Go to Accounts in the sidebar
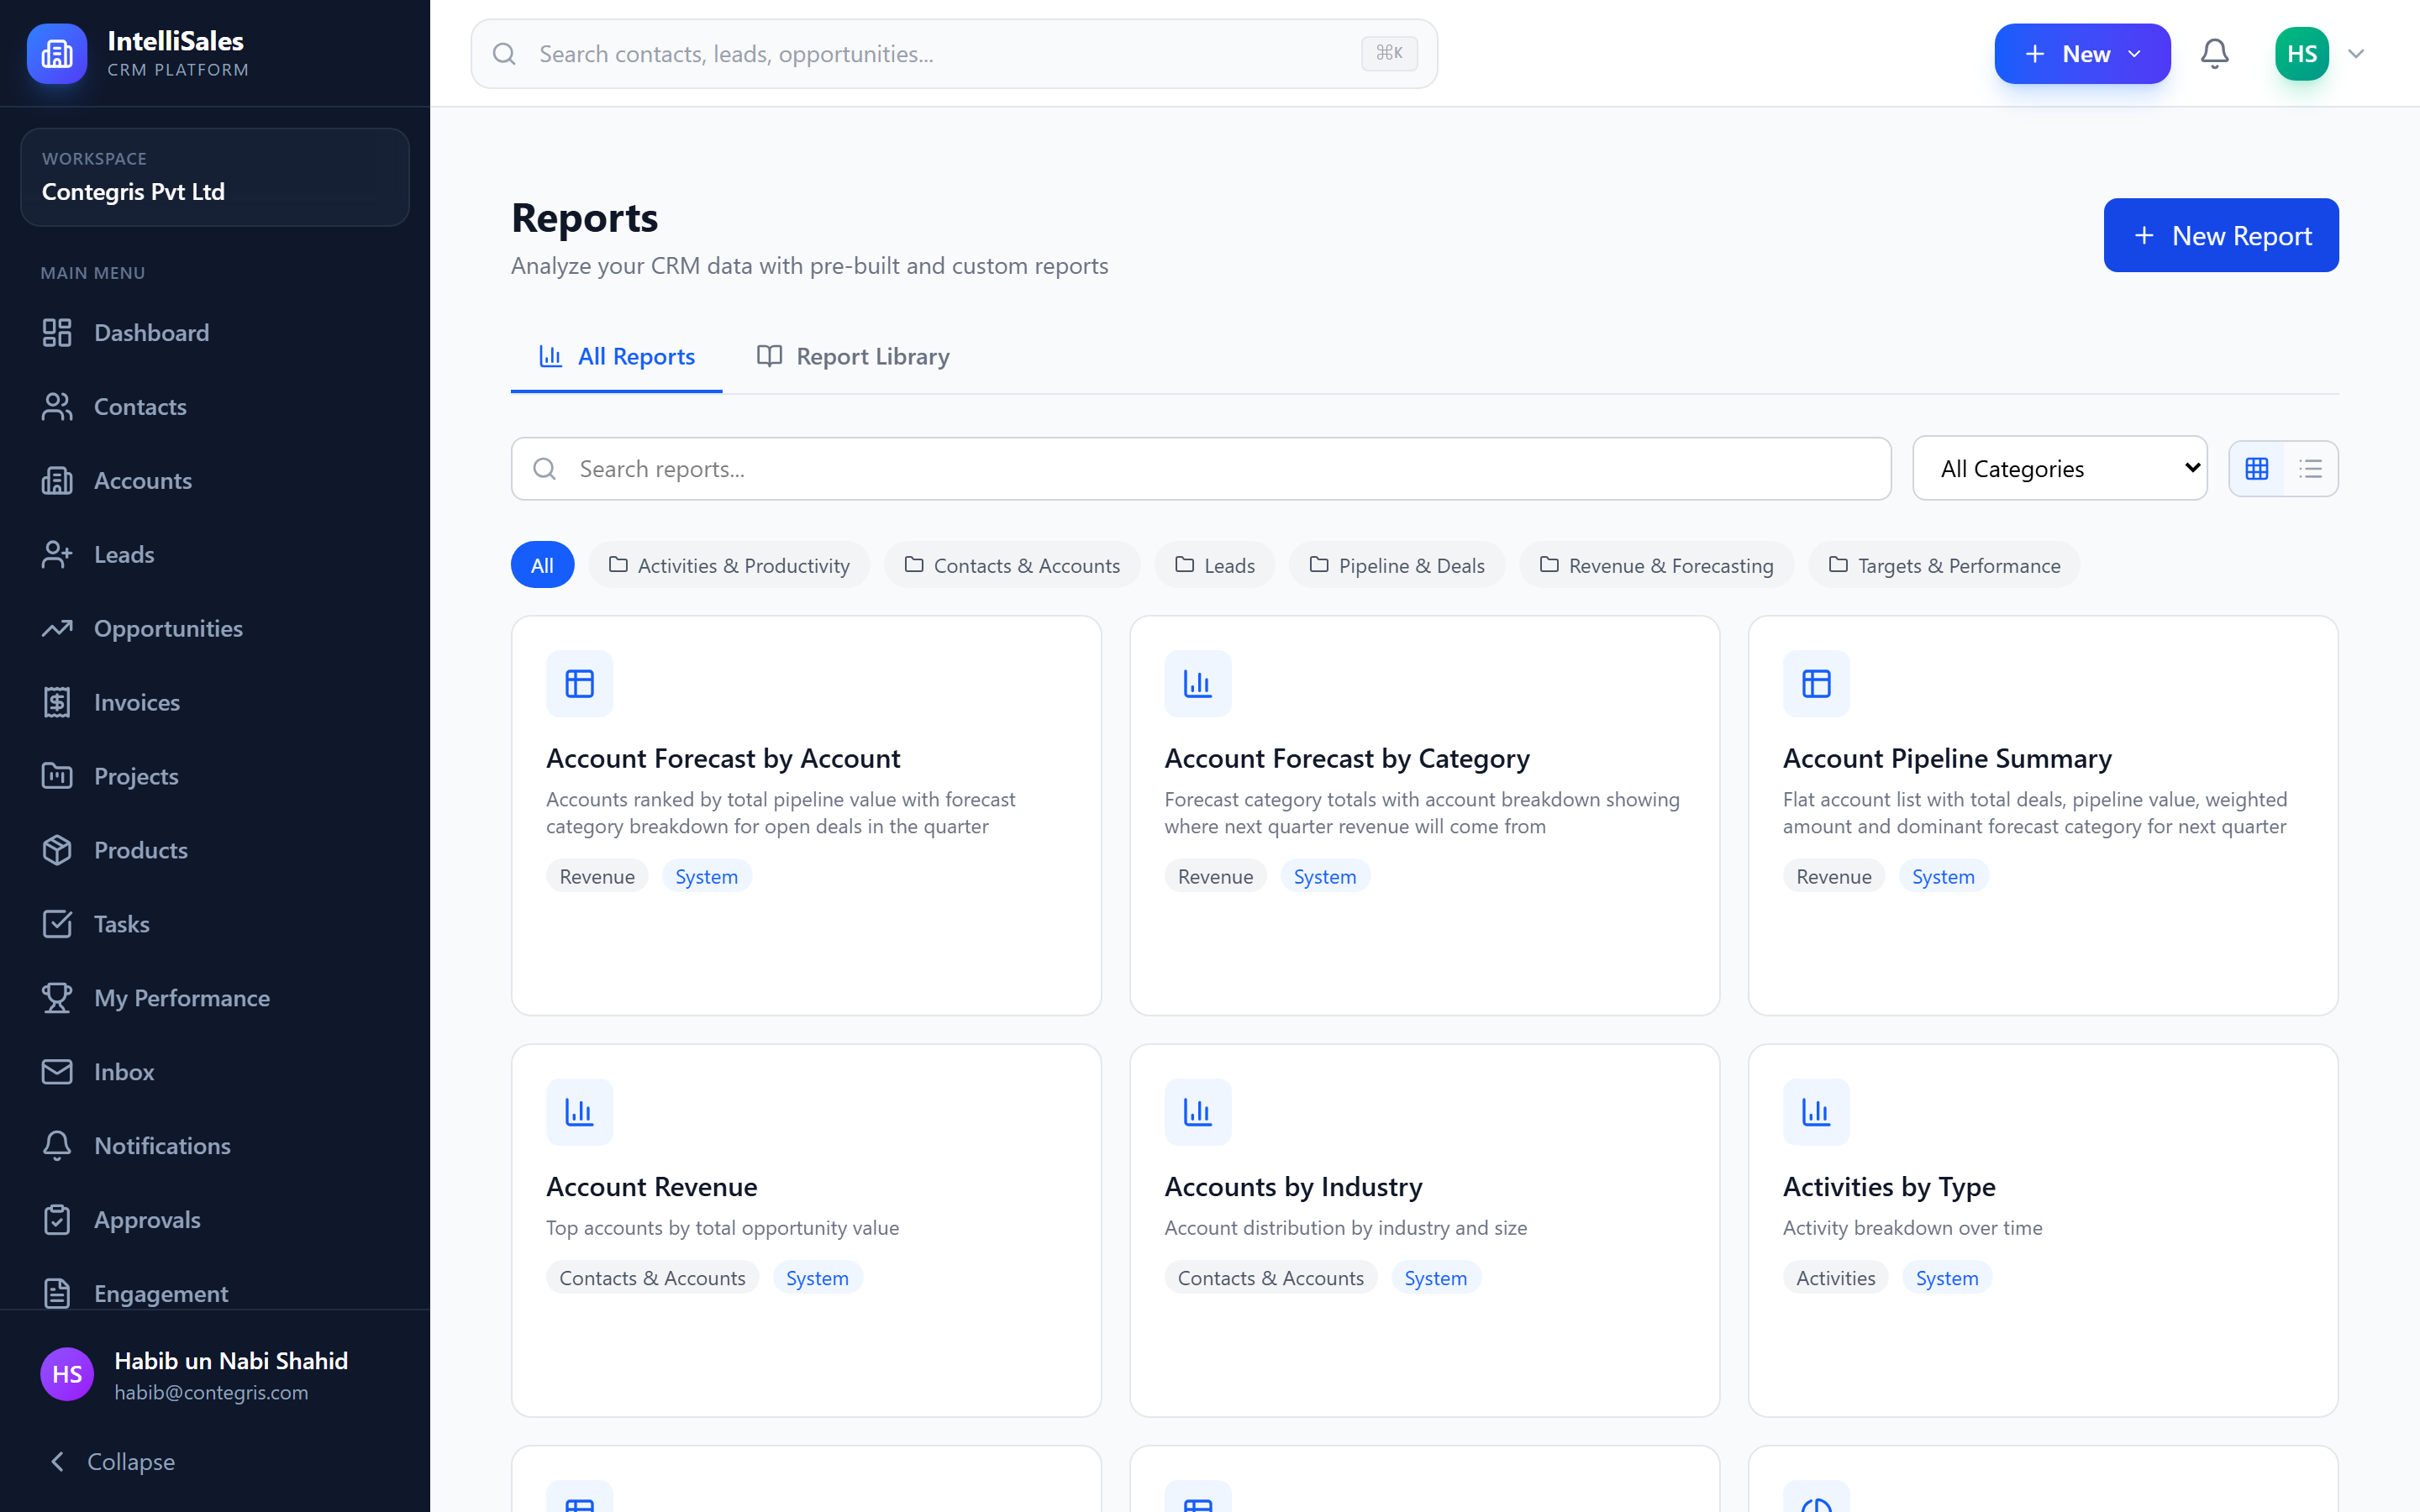The height and width of the screenshot is (1512, 2420). [215, 480]
